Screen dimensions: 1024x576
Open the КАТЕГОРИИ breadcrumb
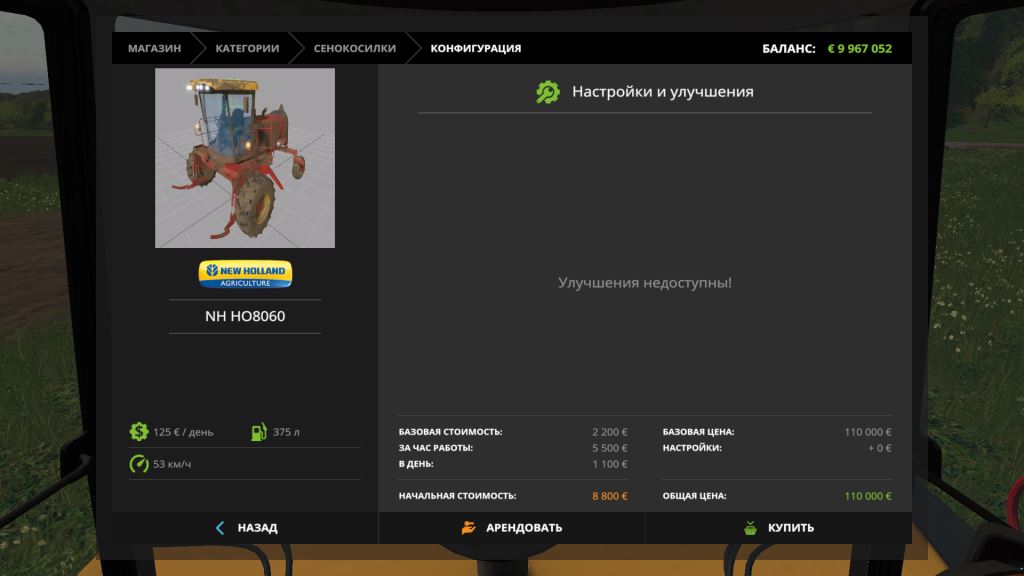(247, 48)
